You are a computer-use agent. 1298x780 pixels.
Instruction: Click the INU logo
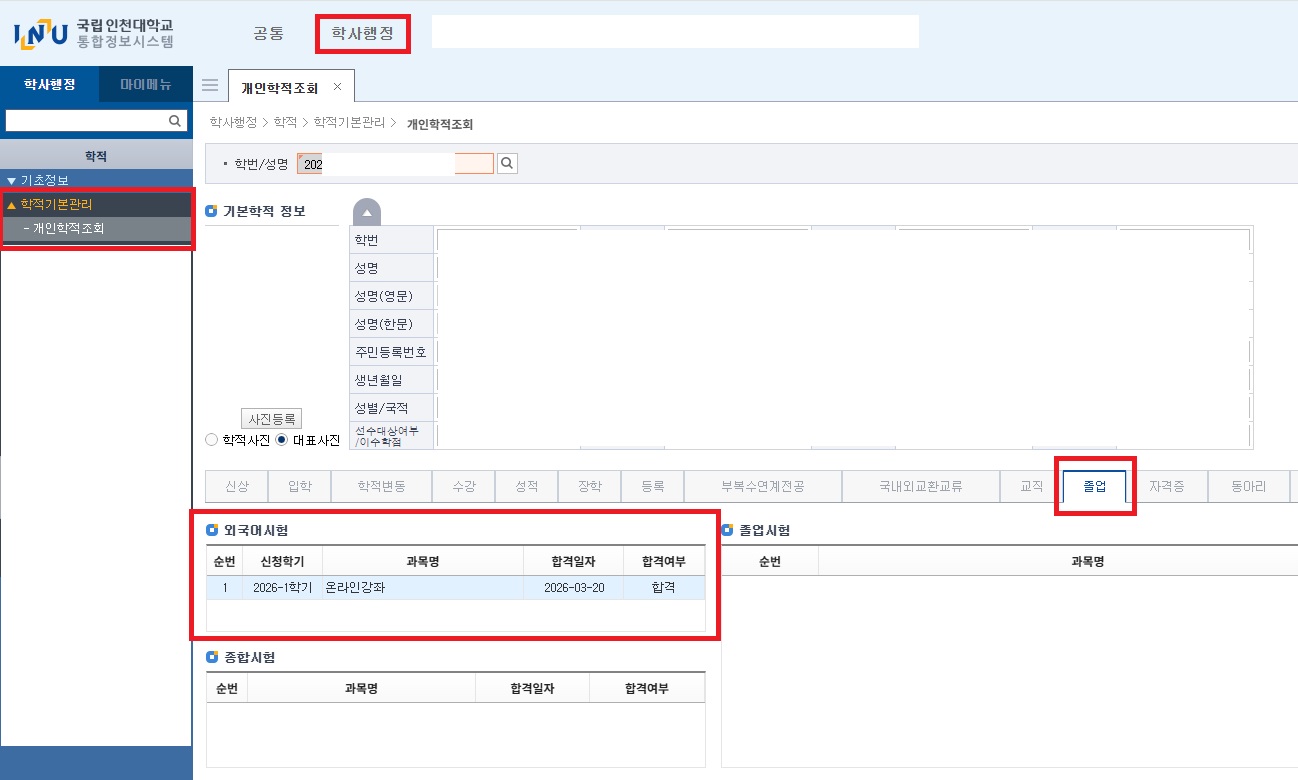tap(41, 35)
